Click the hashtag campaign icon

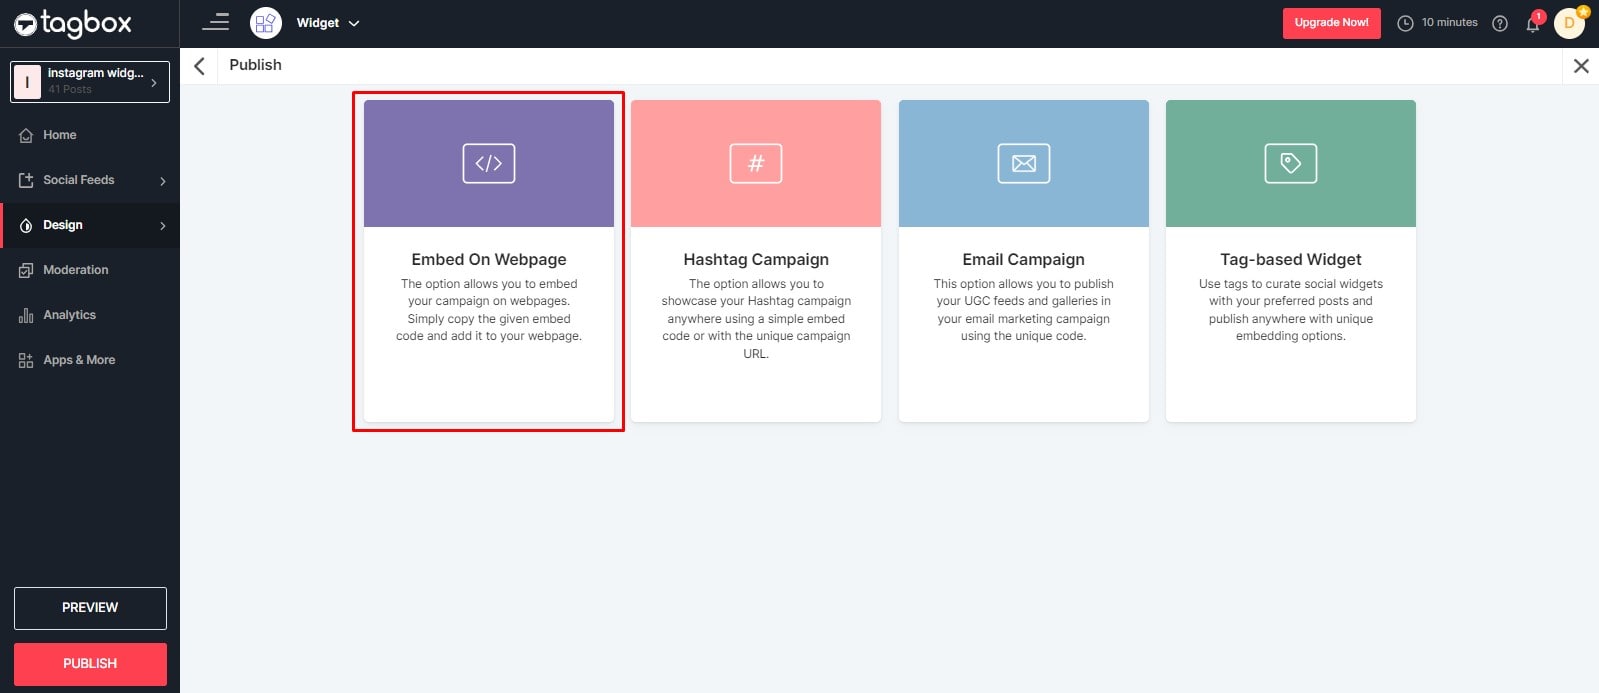pyautogui.click(x=755, y=163)
